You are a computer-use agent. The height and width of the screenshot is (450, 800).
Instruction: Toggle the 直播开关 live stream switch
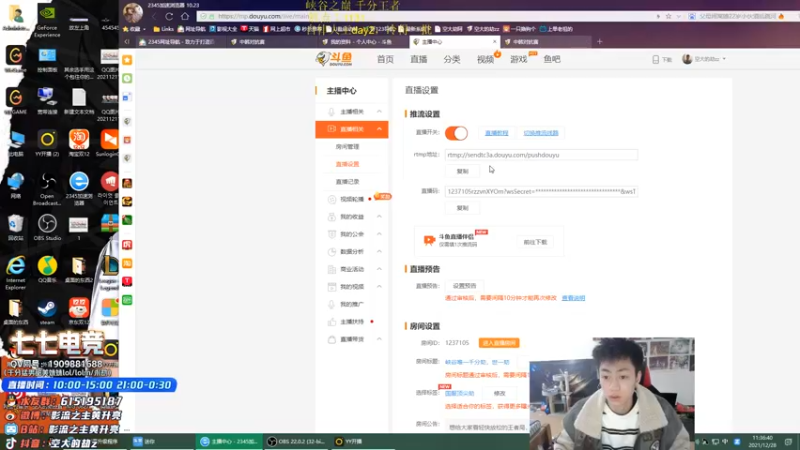coord(456,133)
